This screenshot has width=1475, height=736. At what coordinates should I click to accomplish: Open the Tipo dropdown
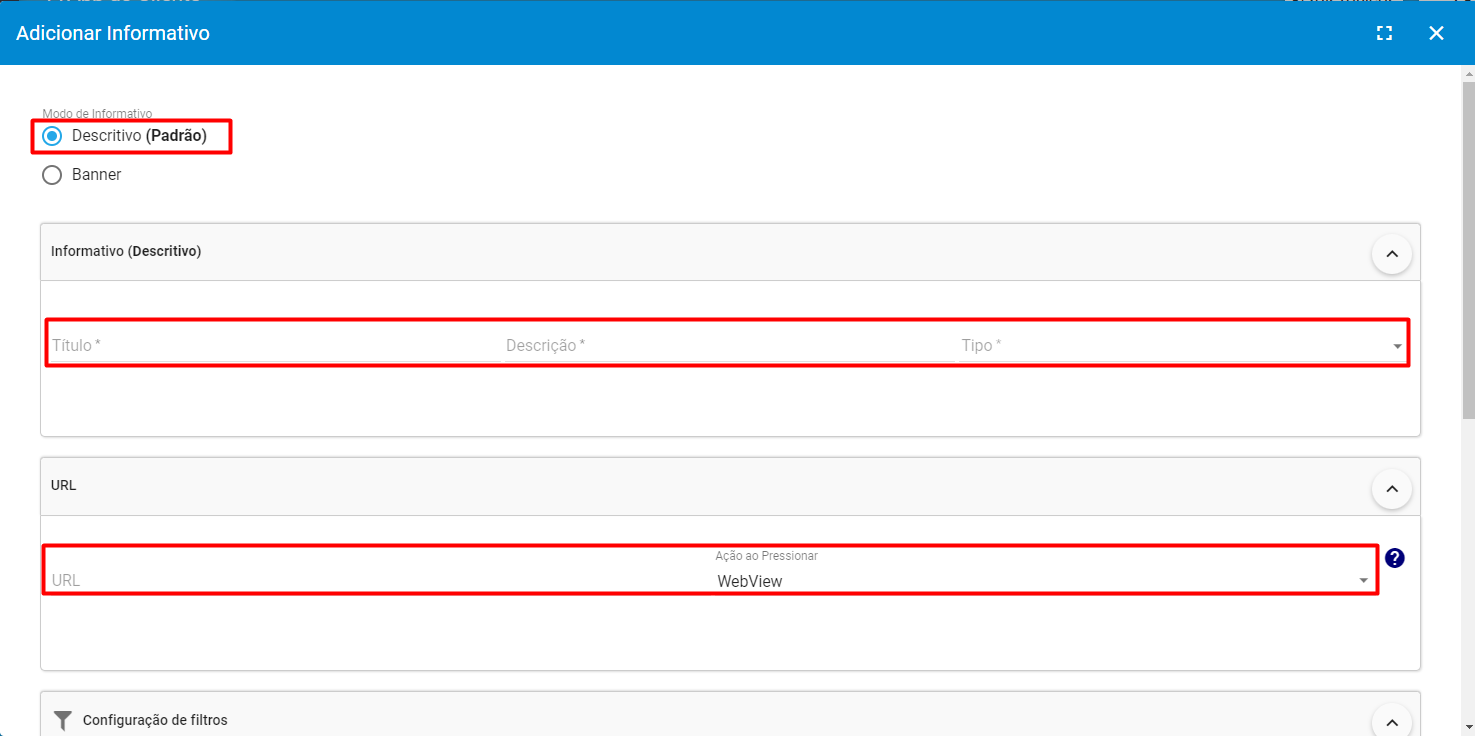[1182, 346]
